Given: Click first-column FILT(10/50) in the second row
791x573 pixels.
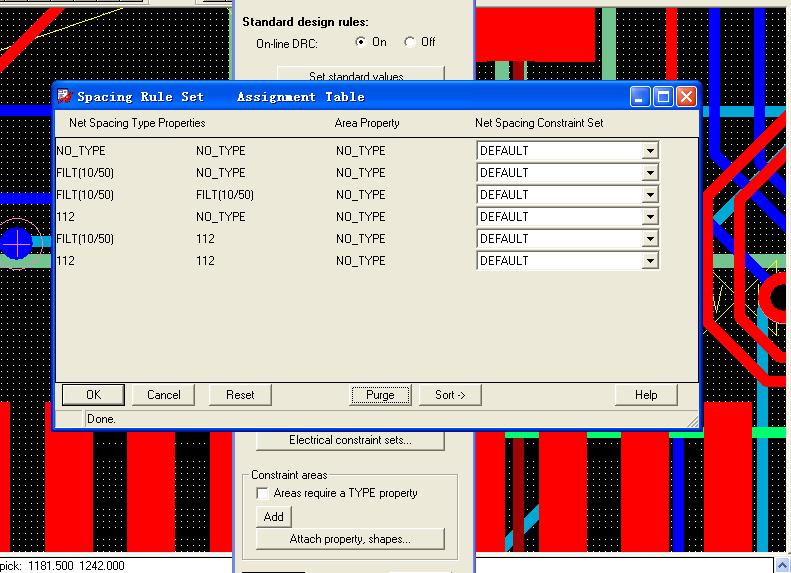Looking at the screenshot, I should pyautogui.click(x=85, y=173).
